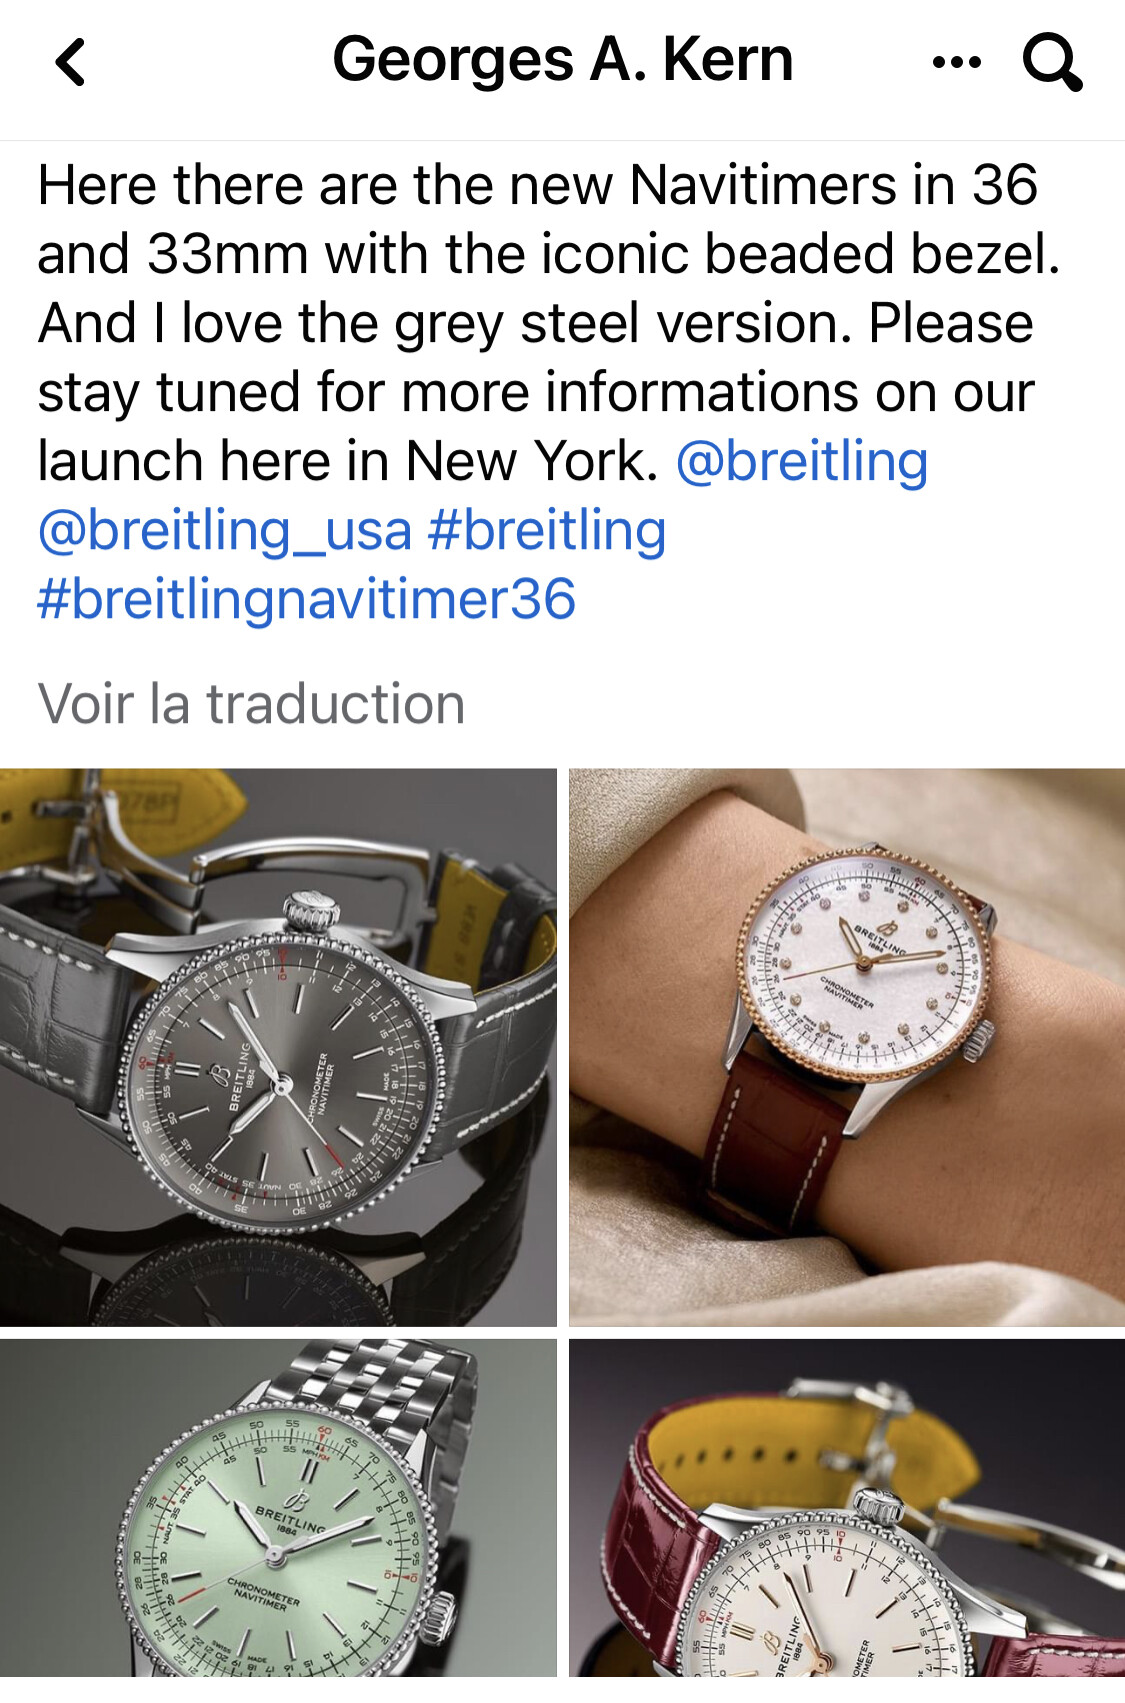Tap the #breitlingnavitimer36 hashtag
This screenshot has height=1703, width=1125.
(306, 599)
